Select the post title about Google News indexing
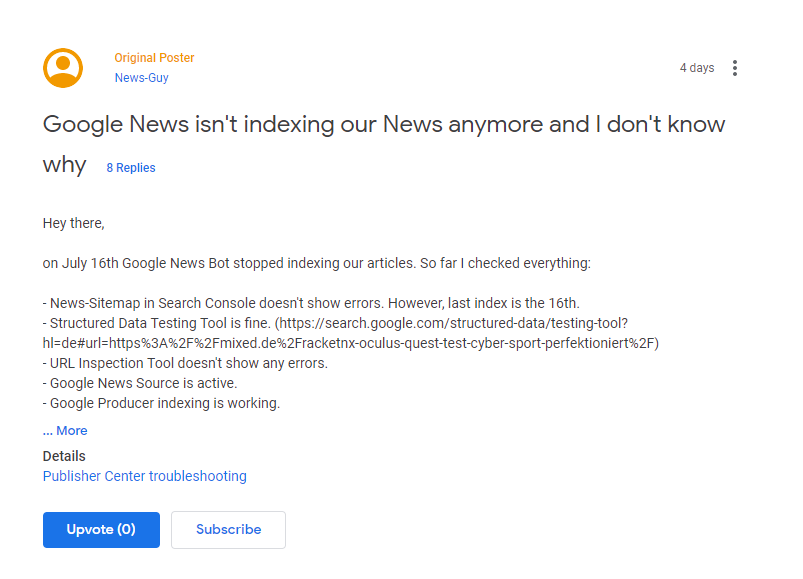Screen dimensions: 803x579 383,124
